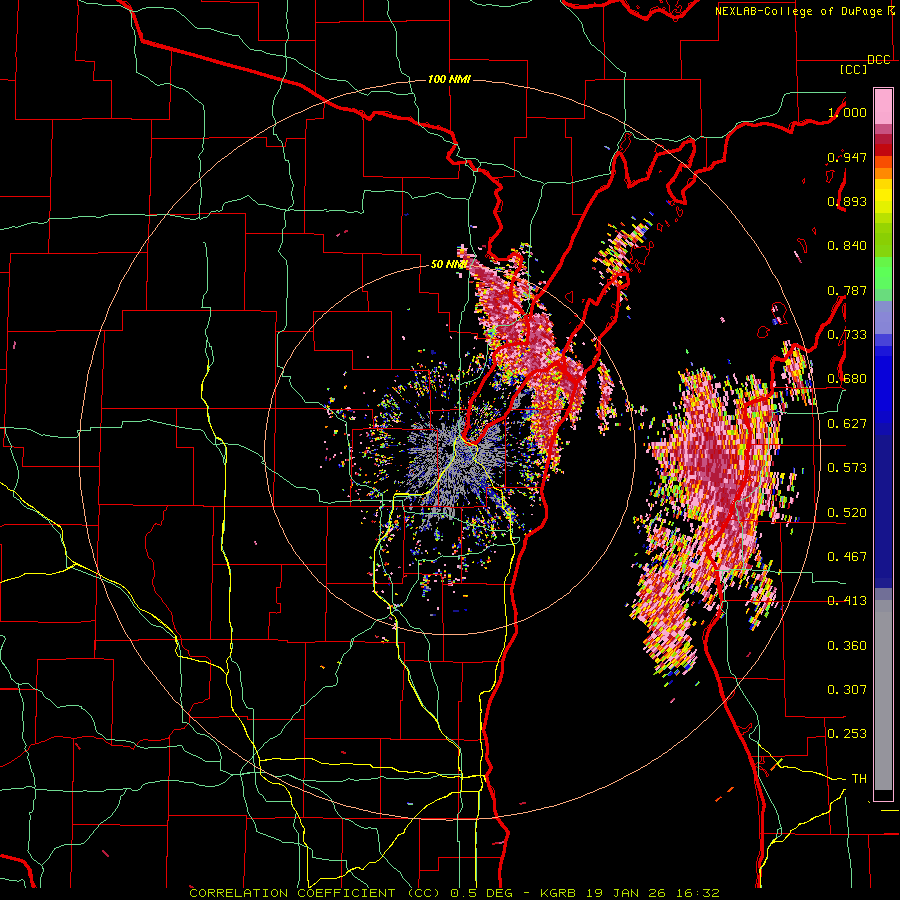Select the 0.360 scale value
The height and width of the screenshot is (900, 900).
847,646
